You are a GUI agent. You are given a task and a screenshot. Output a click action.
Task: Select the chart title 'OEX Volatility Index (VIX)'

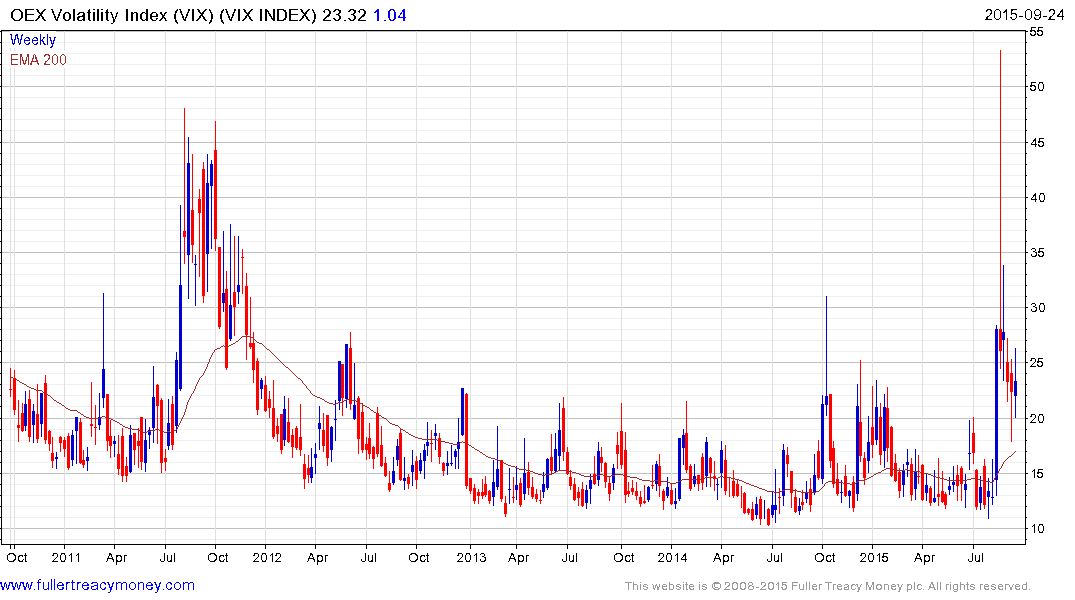point(112,15)
